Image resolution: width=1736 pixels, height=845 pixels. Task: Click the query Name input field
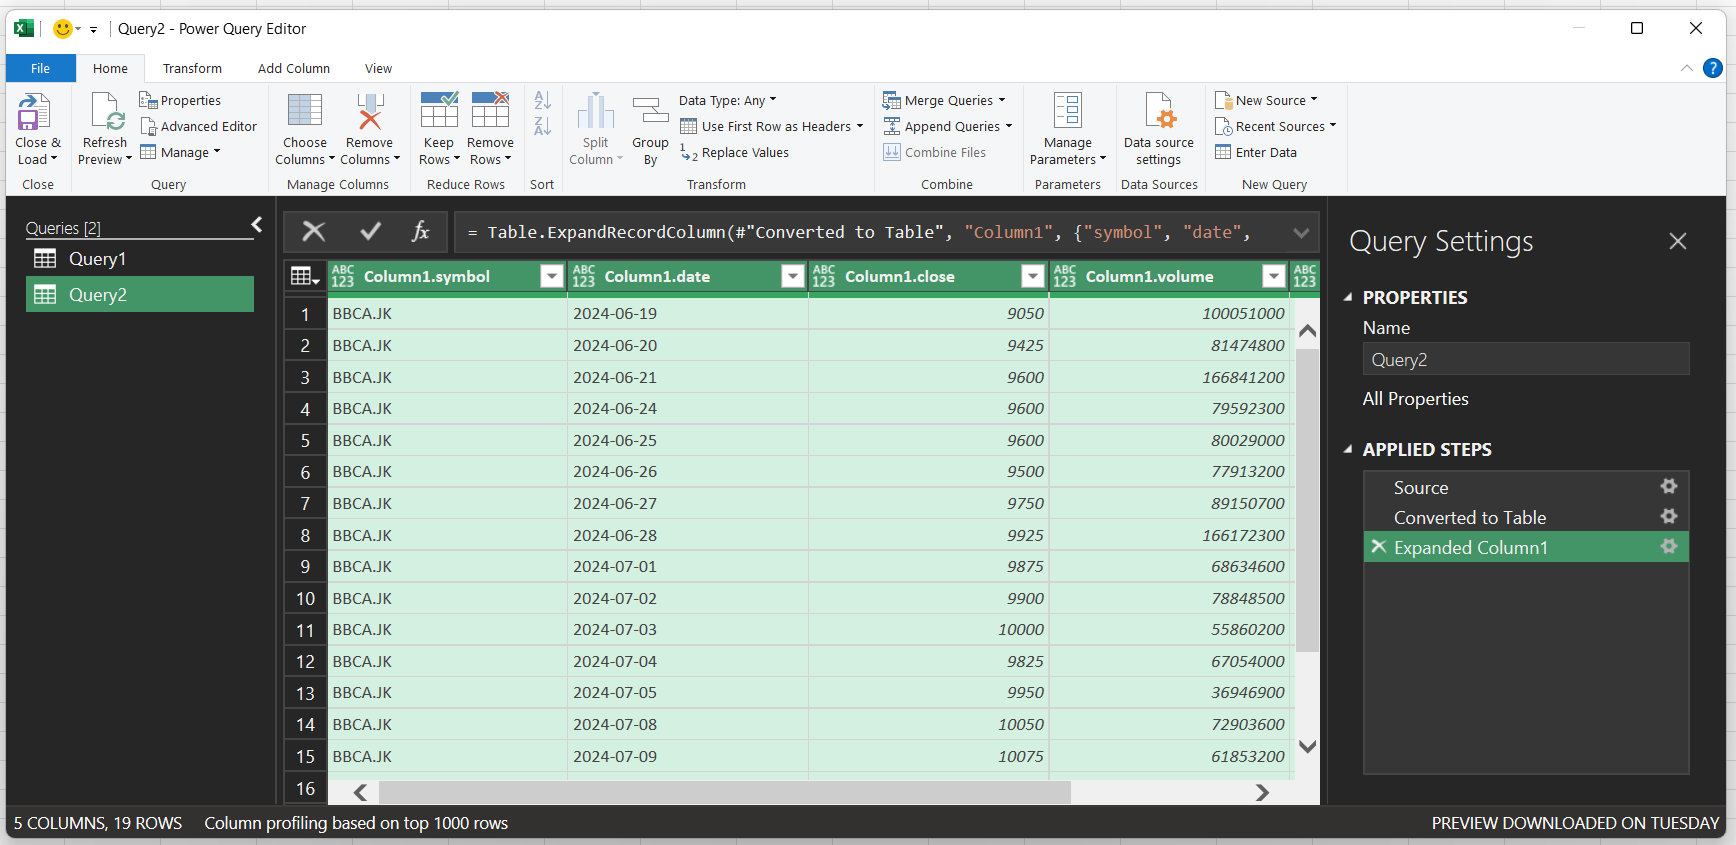point(1525,360)
